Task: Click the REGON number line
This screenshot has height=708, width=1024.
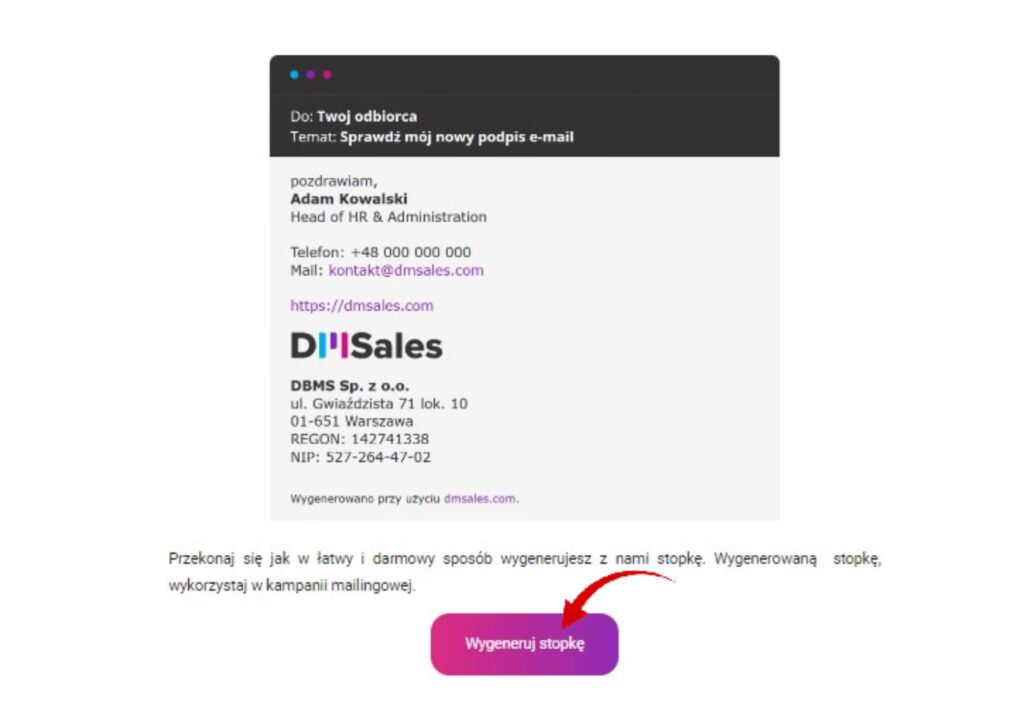Action: [x=359, y=439]
